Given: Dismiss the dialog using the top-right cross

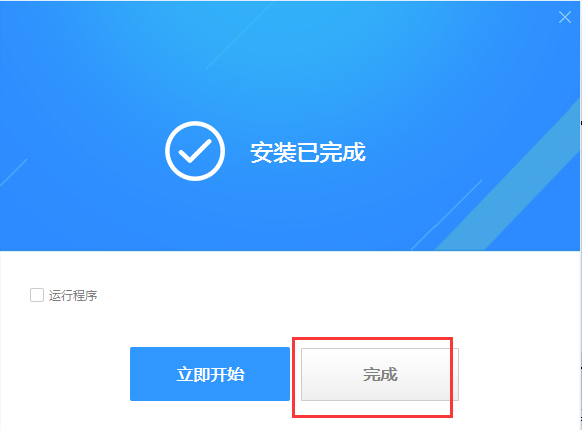Looking at the screenshot, I should 565,17.
